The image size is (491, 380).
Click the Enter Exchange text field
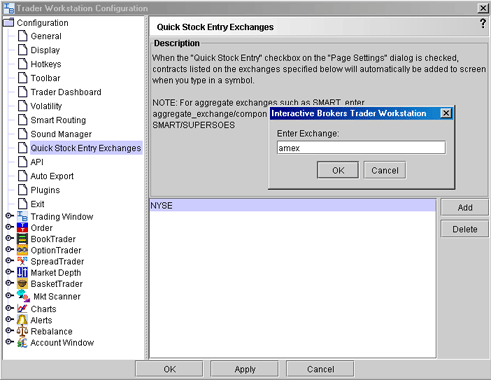tap(361, 148)
